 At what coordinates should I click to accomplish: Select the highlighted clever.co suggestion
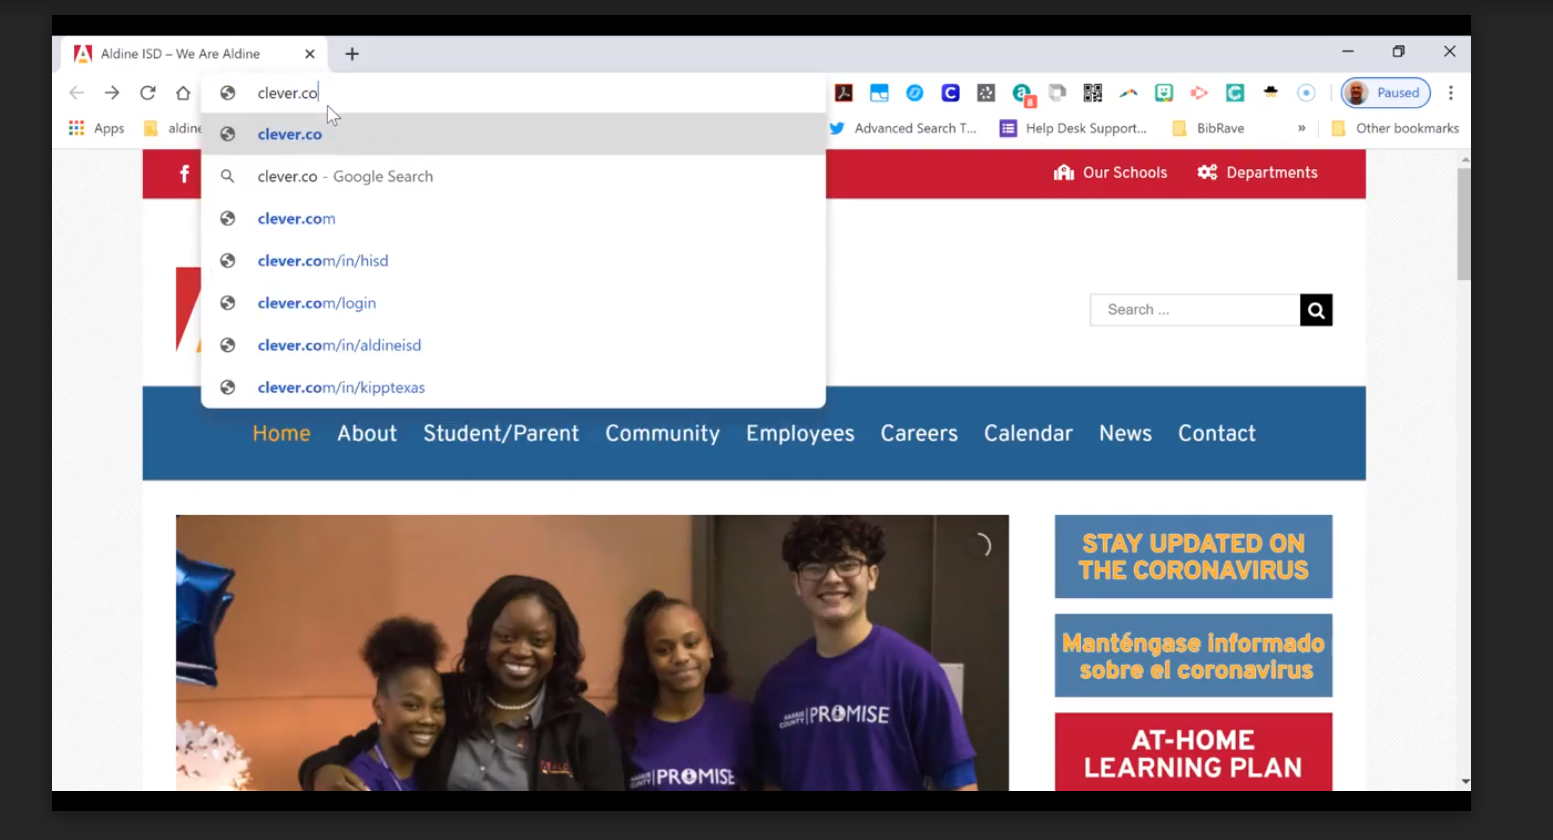(513, 134)
